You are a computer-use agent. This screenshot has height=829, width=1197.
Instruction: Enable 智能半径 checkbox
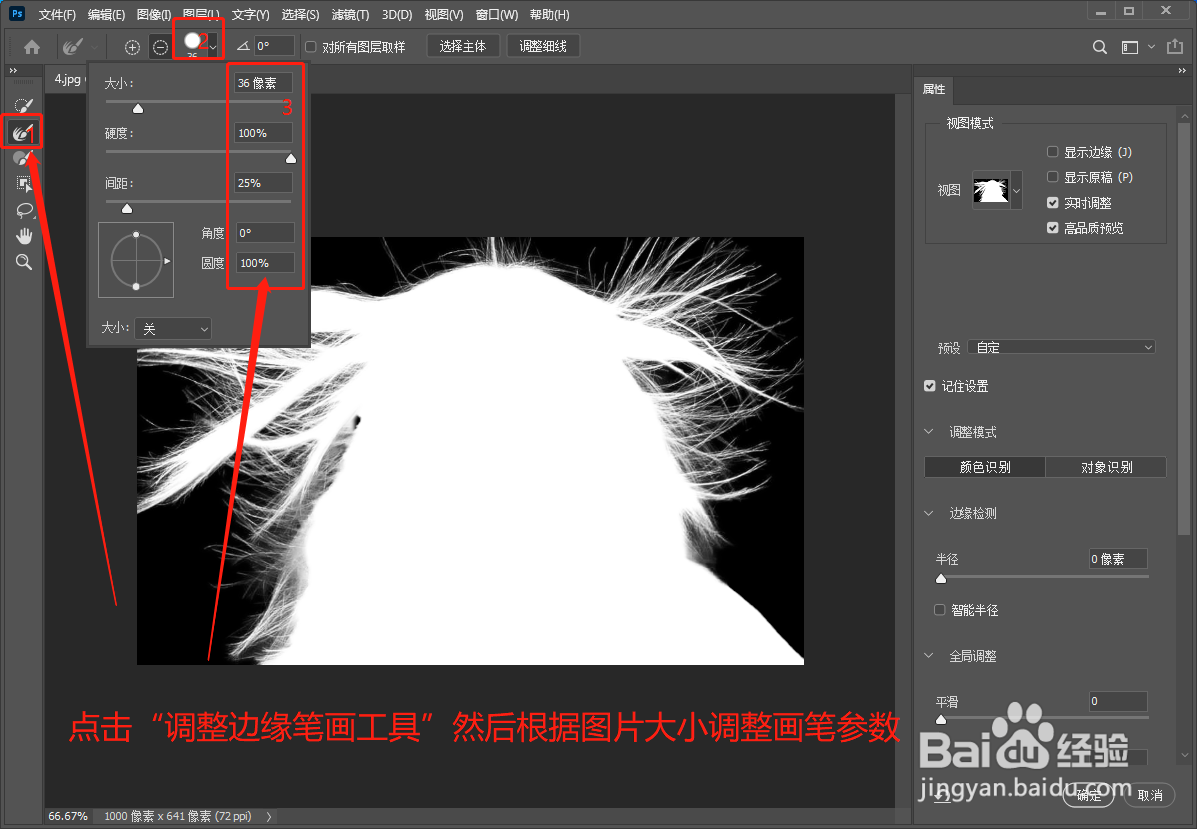coord(940,609)
